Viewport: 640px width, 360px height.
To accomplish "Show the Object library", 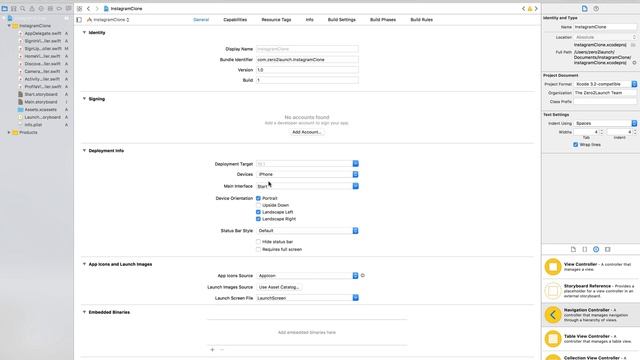I will click(596, 249).
